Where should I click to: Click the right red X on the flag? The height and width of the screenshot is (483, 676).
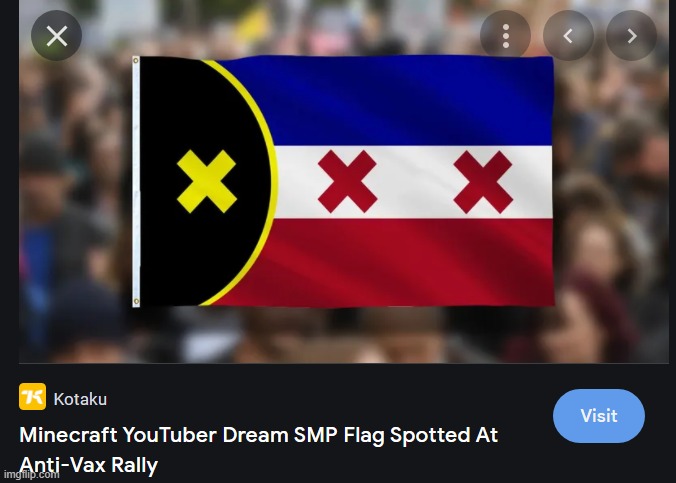click(x=483, y=182)
